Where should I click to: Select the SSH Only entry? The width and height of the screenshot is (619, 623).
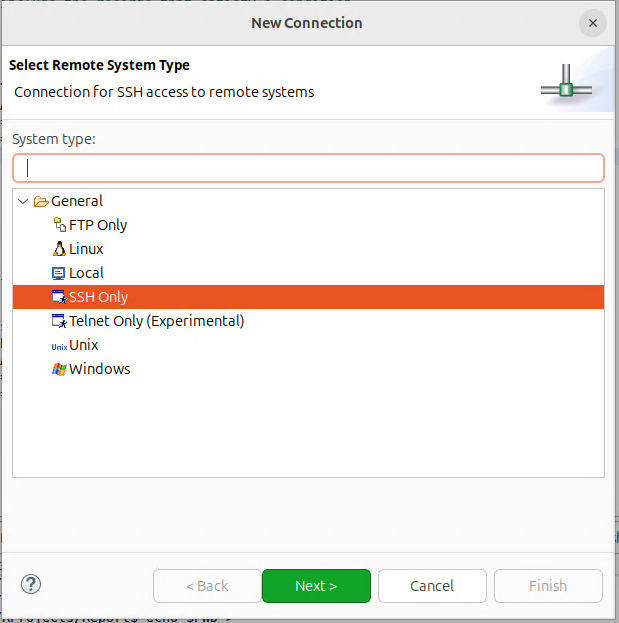(x=308, y=297)
